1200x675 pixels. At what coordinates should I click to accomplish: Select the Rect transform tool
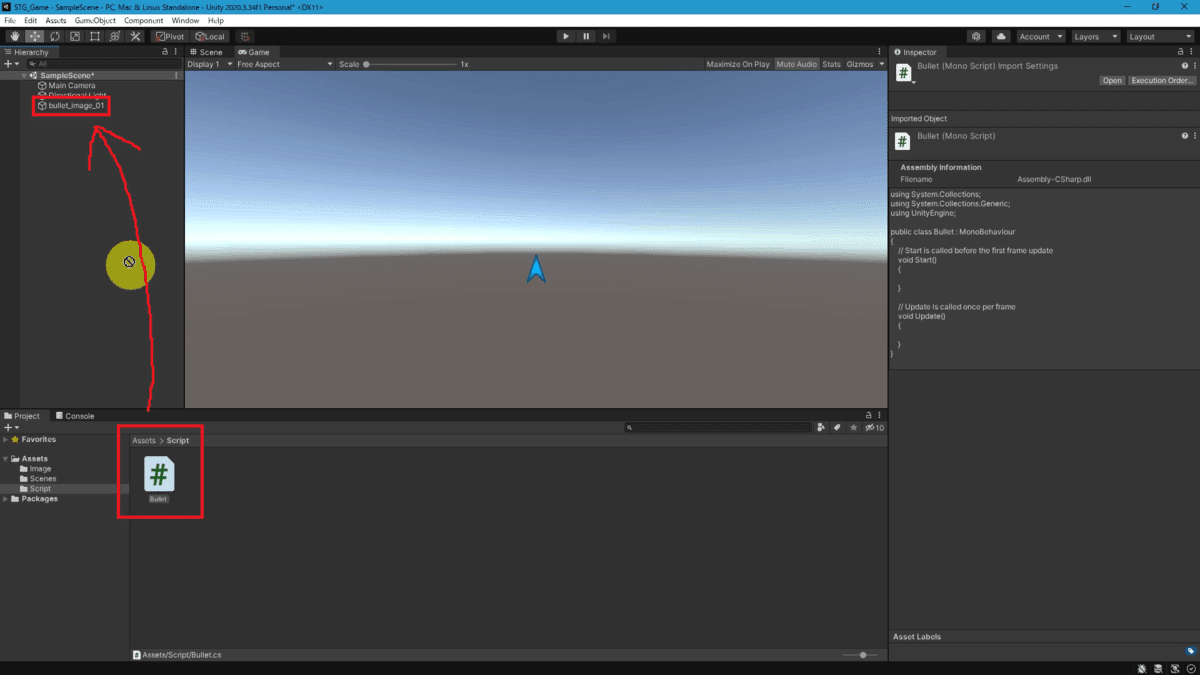pyautogui.click(x=94, y=36)
